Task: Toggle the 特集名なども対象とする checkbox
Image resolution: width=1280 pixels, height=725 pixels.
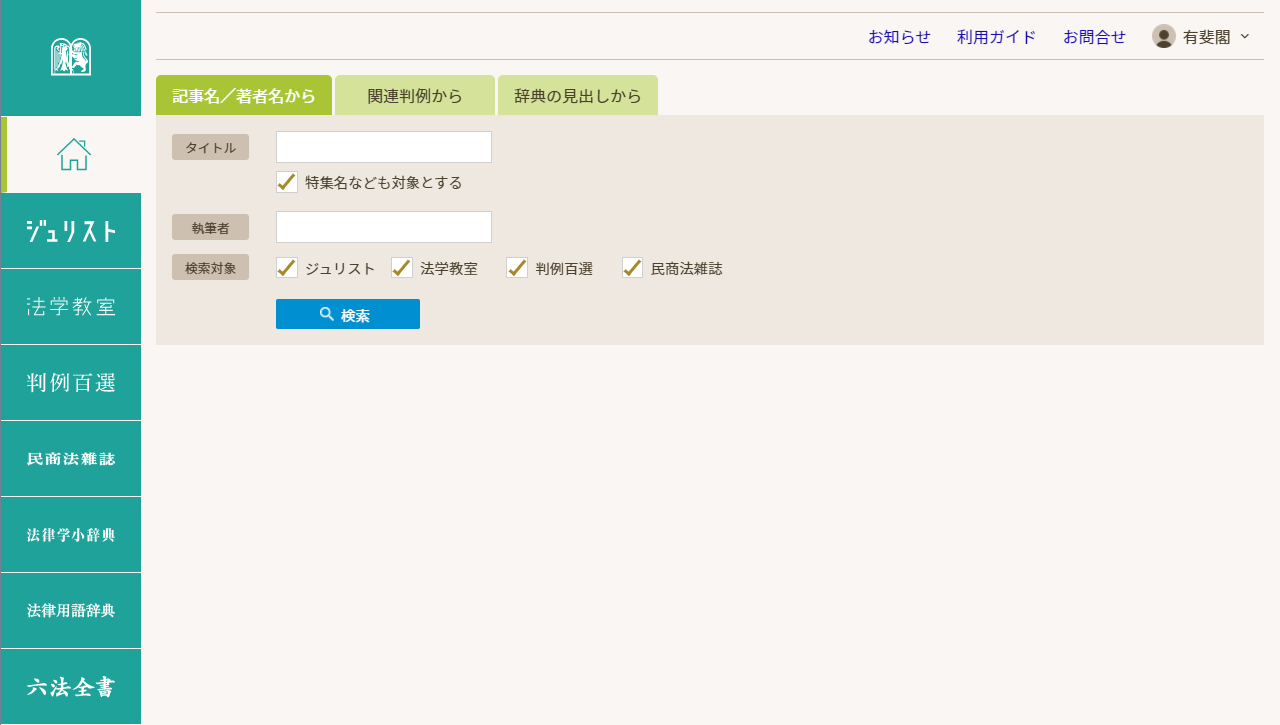Action: tap(287, 182)
